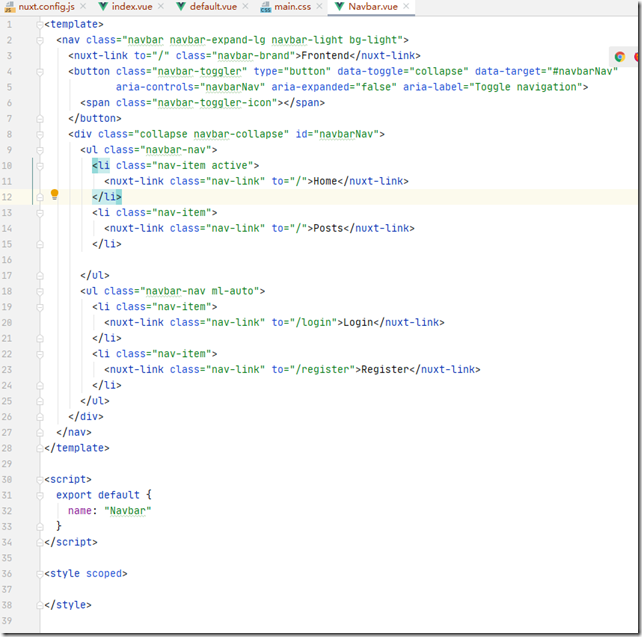Click "nav-item active" class value
The image size is (642, 637).
(203, 166)
